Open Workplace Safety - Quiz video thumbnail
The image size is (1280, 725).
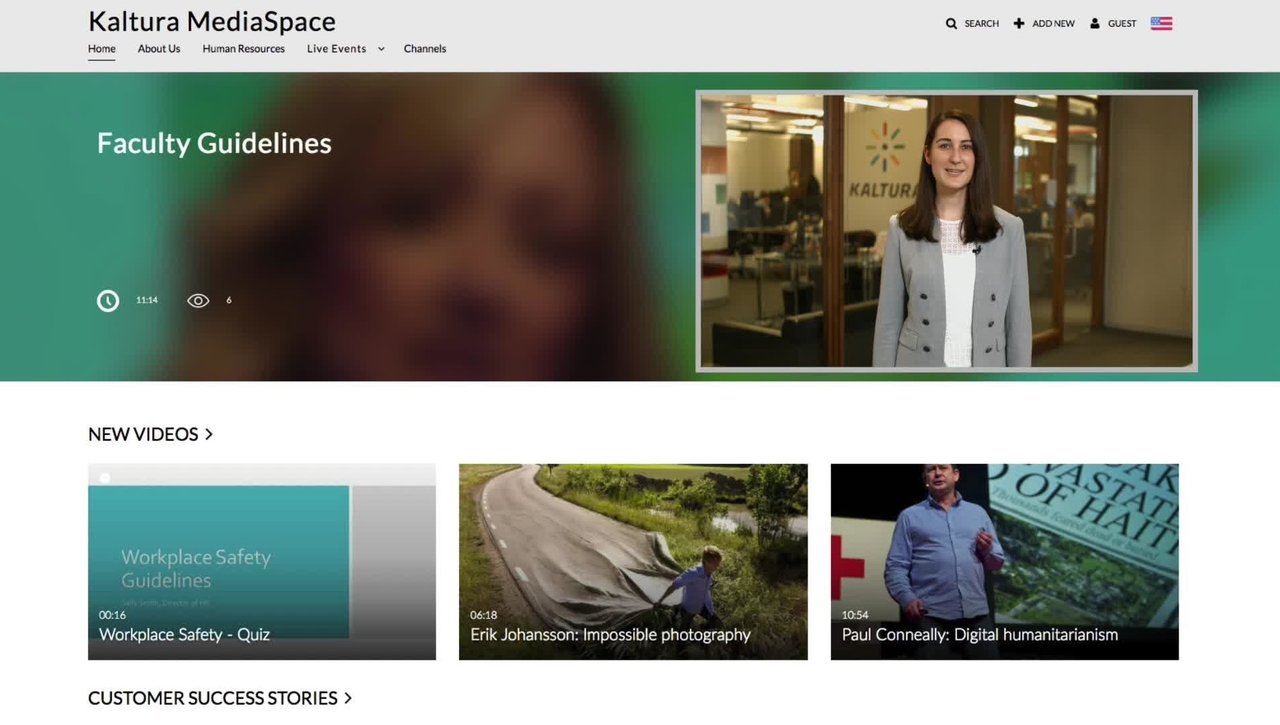262,561
